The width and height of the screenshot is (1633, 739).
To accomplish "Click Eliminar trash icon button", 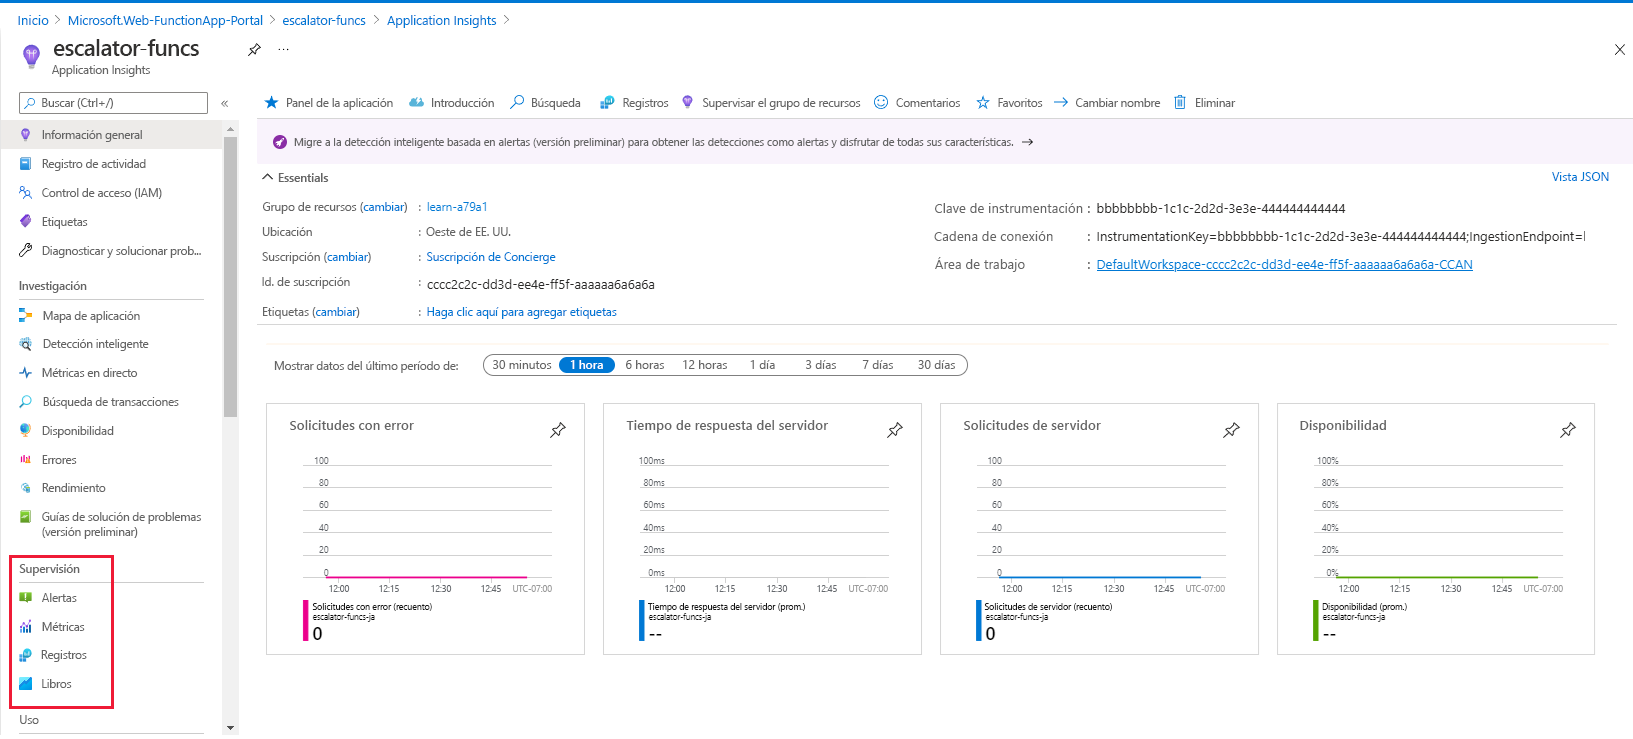I will click(1204, 103).
